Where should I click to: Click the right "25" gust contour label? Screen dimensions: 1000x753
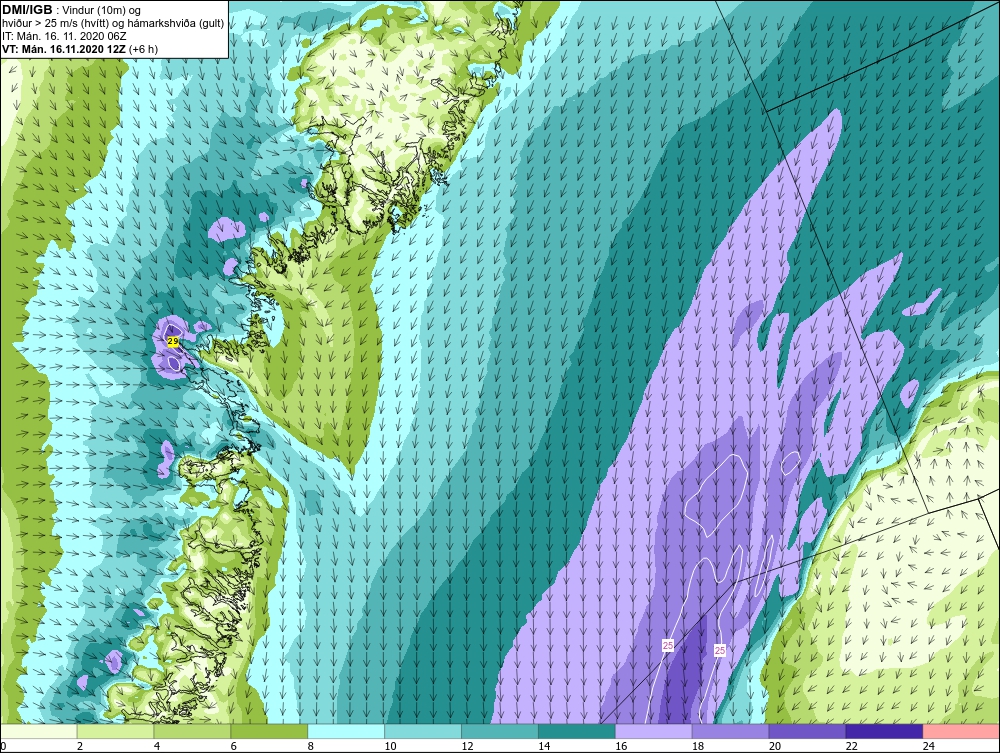[x=720, y=651]
